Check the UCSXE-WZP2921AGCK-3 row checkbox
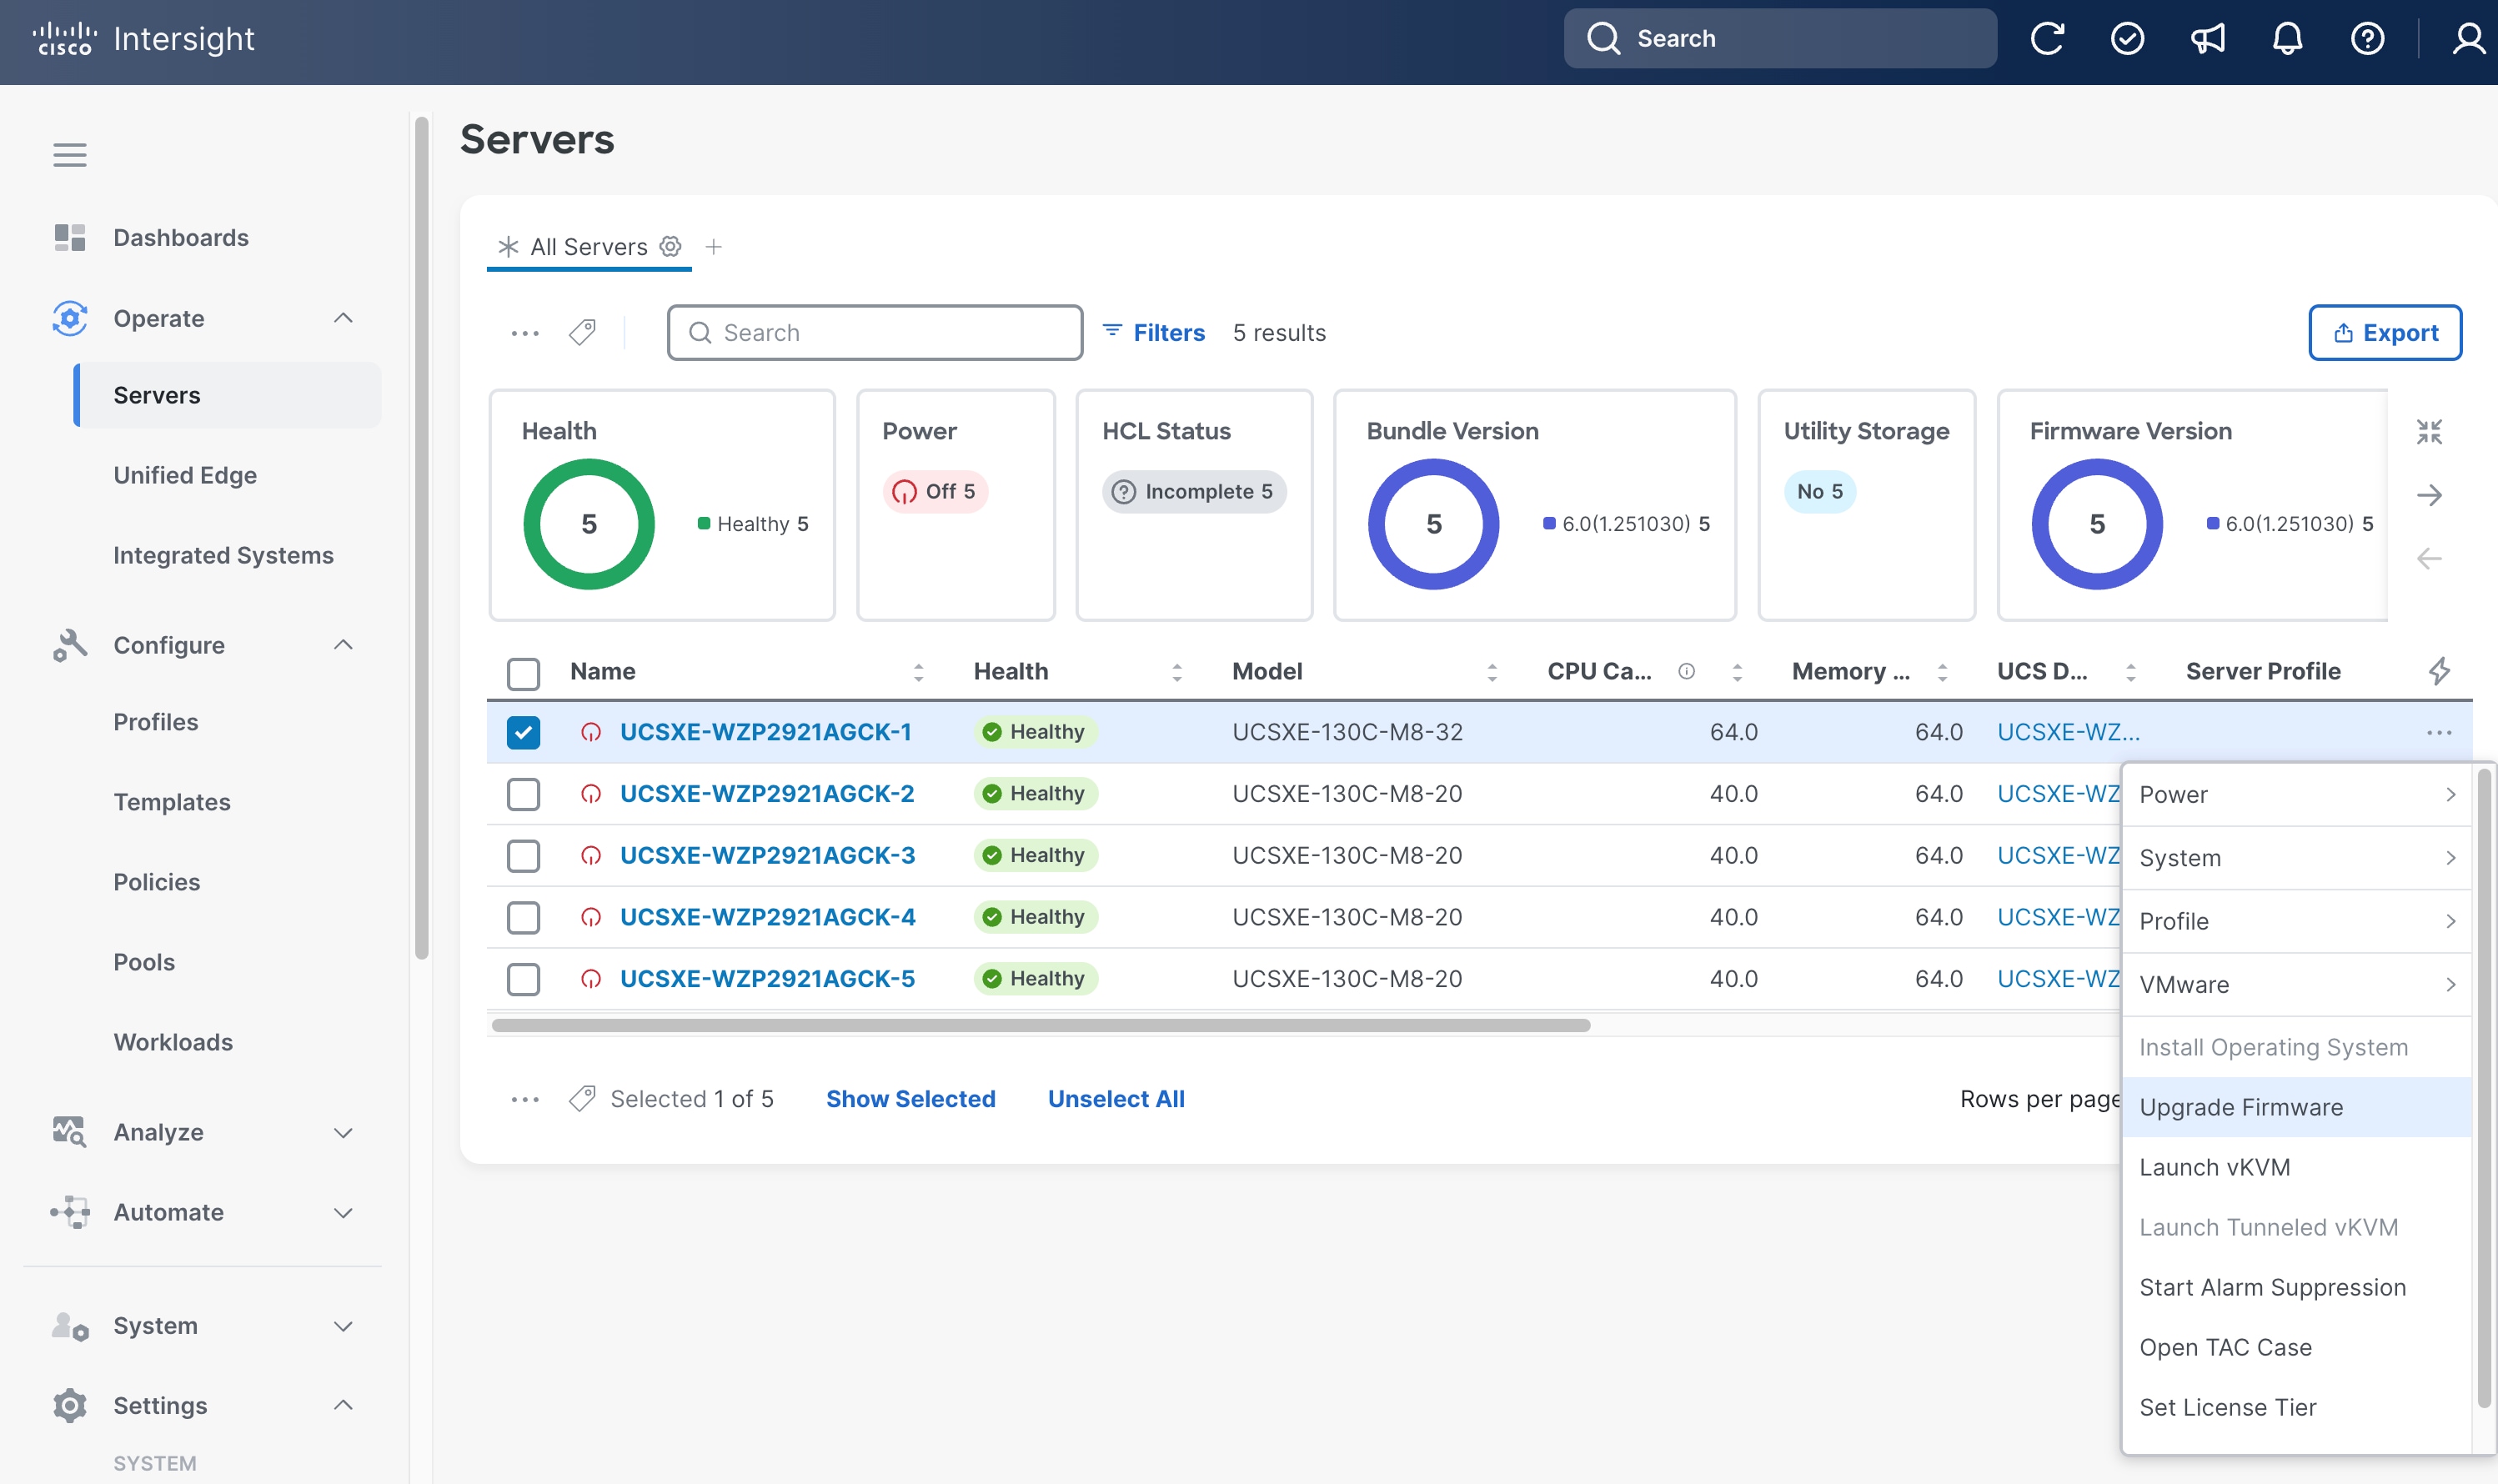The height and width of the screenshot is (1484, 2498). 523,856
